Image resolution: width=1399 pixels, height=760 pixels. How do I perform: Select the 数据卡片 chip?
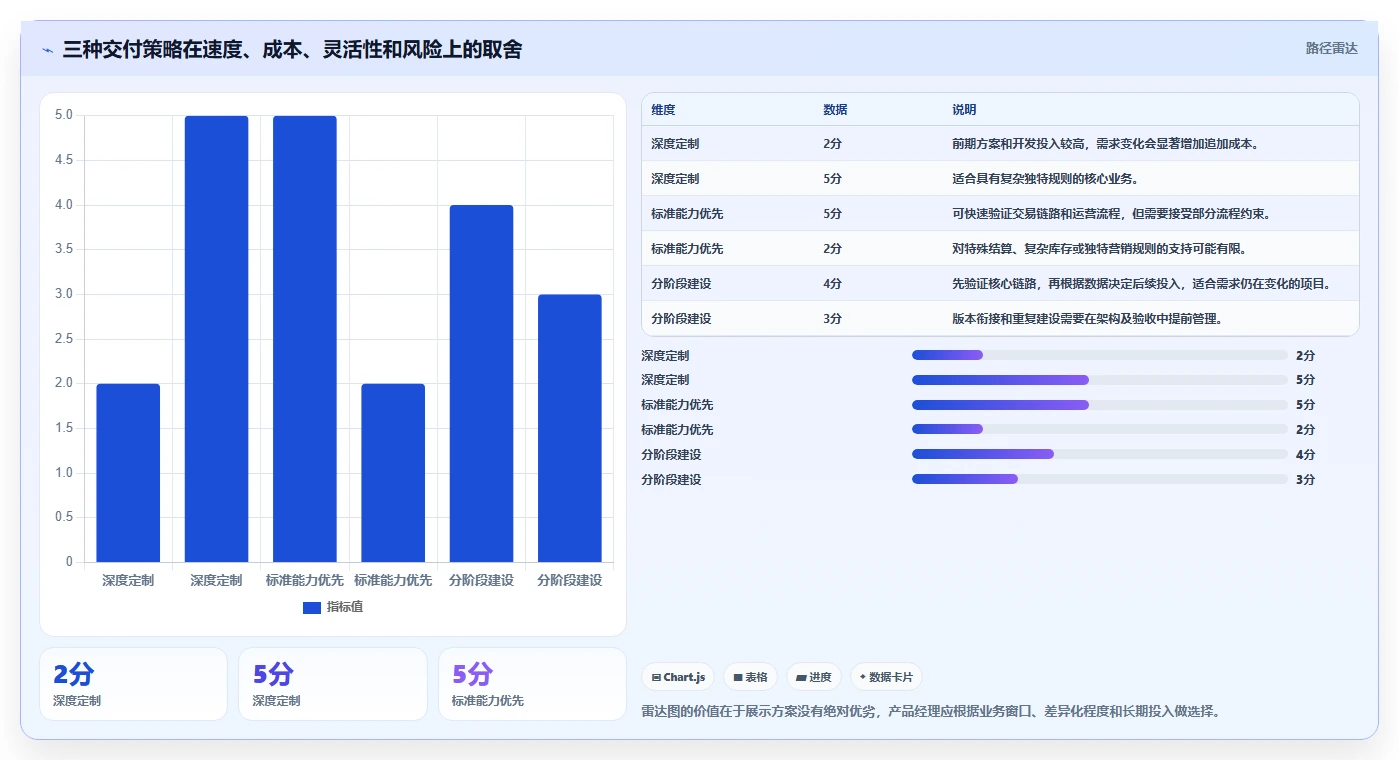click(886, 677)
